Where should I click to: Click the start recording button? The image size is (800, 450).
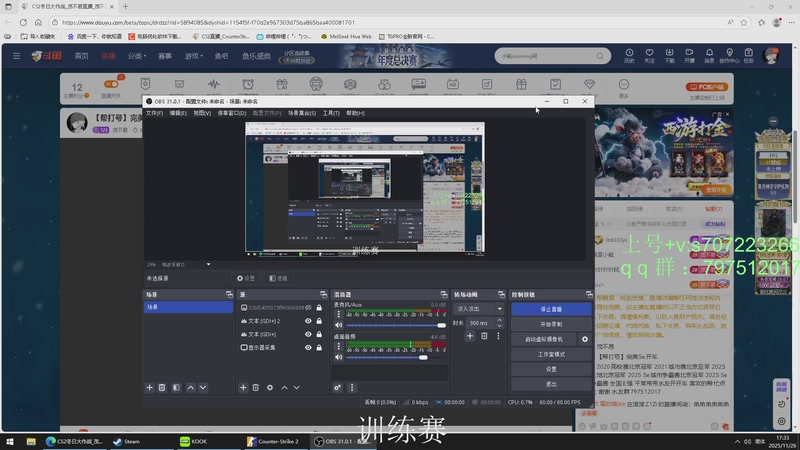point(551,324)
